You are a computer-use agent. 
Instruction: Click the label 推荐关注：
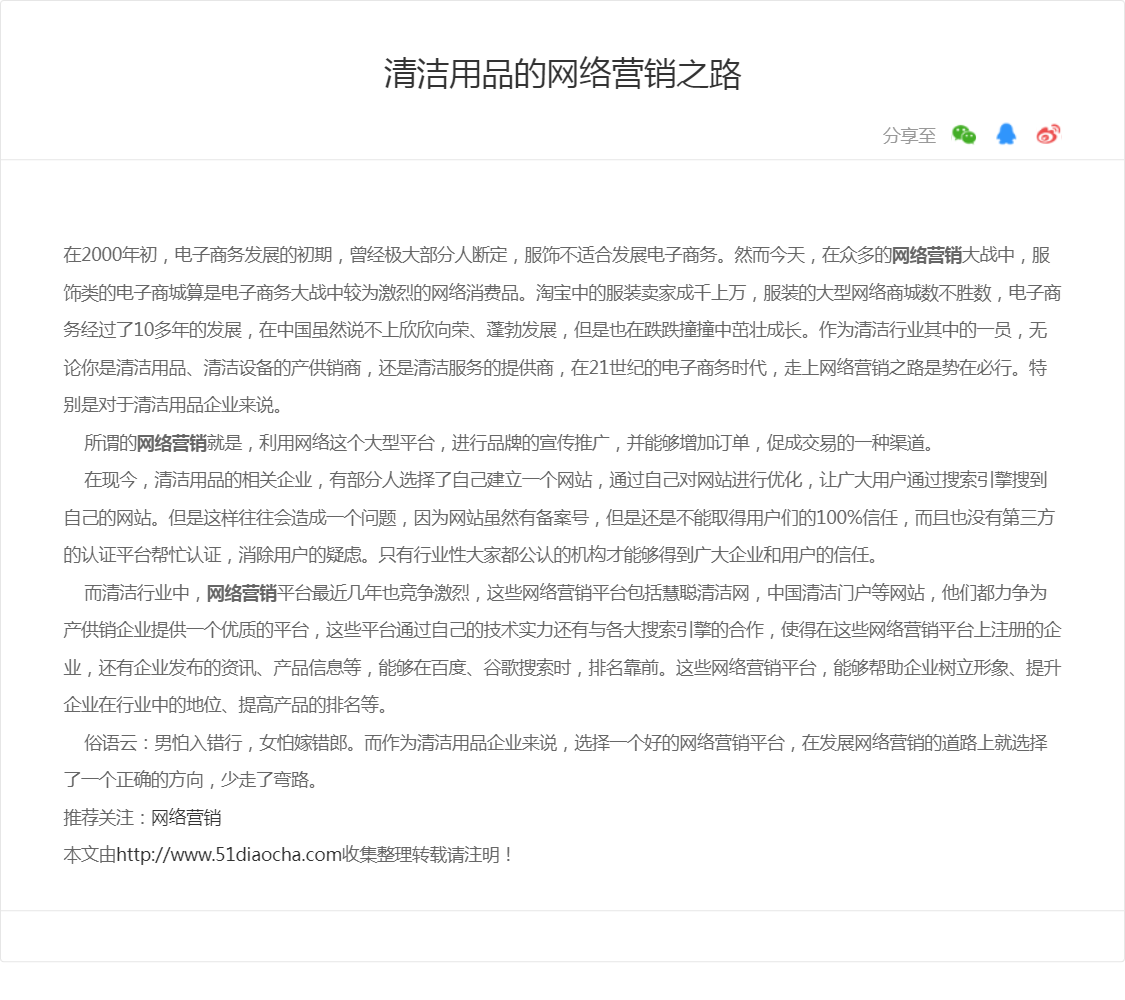click(x=107, y=818)
